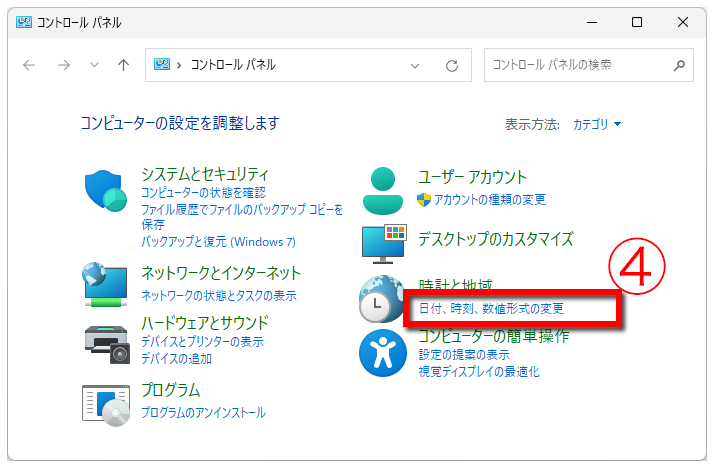Click the System and Security shield icon
The width and height of the screenshot is (716, 470).
106,191
